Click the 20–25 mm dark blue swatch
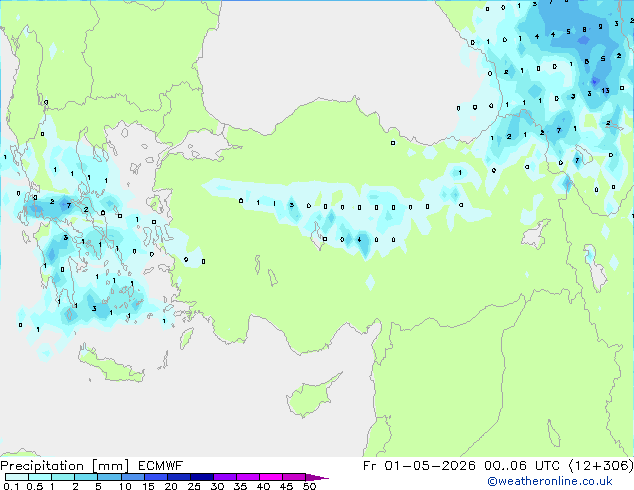 [178, 477]
